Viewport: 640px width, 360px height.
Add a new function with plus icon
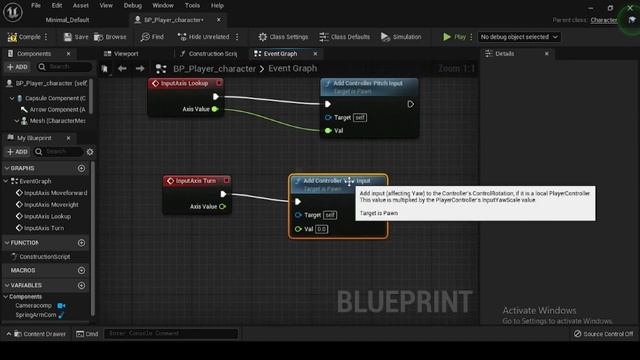(x=81, y=243)
